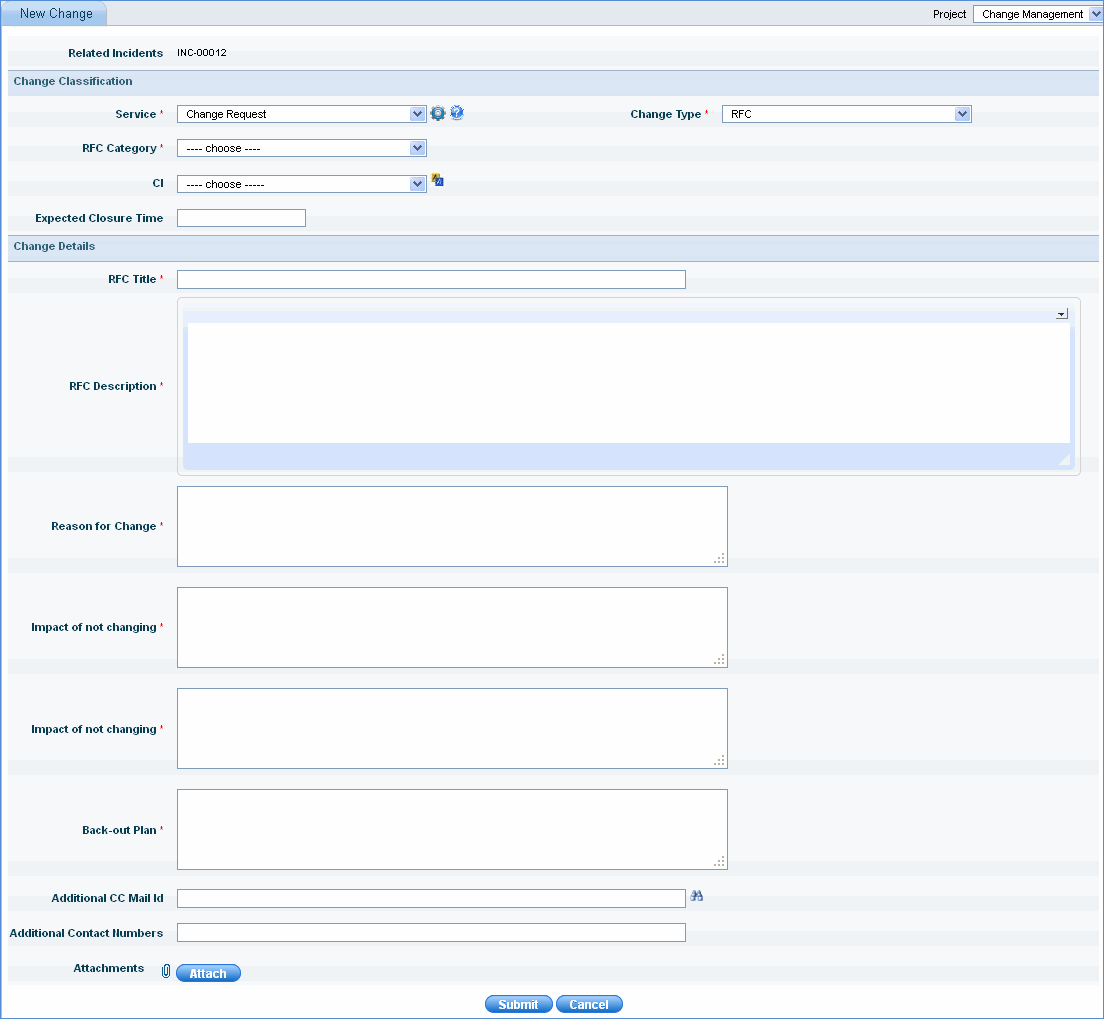The width and height of the screenshot is (1104, 1019).
Task: Focus the RFC Title input field
Action: tap(431, 279)
